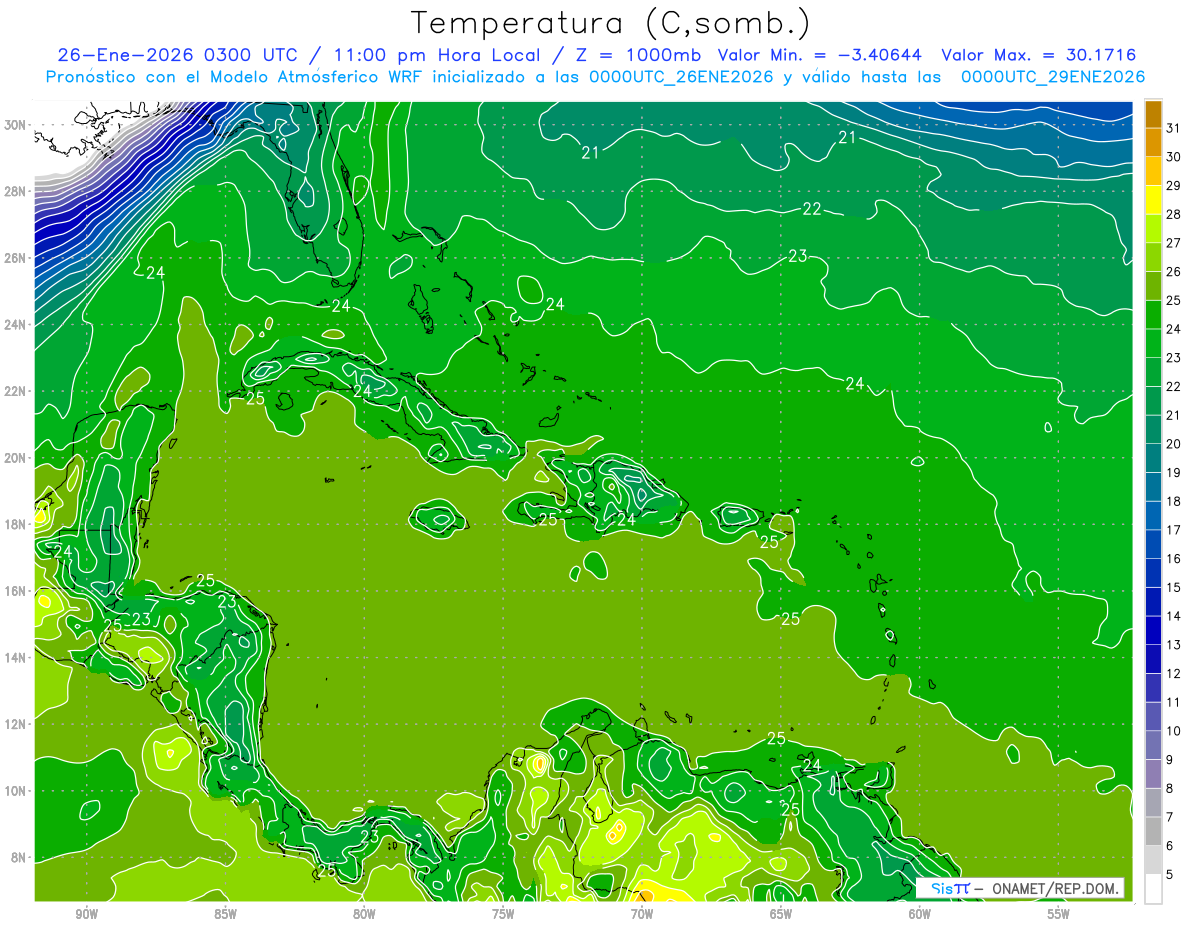The image size is (1200, 927).
Task: Click the '85W' longitude axis label
Action: pos(225,914)
